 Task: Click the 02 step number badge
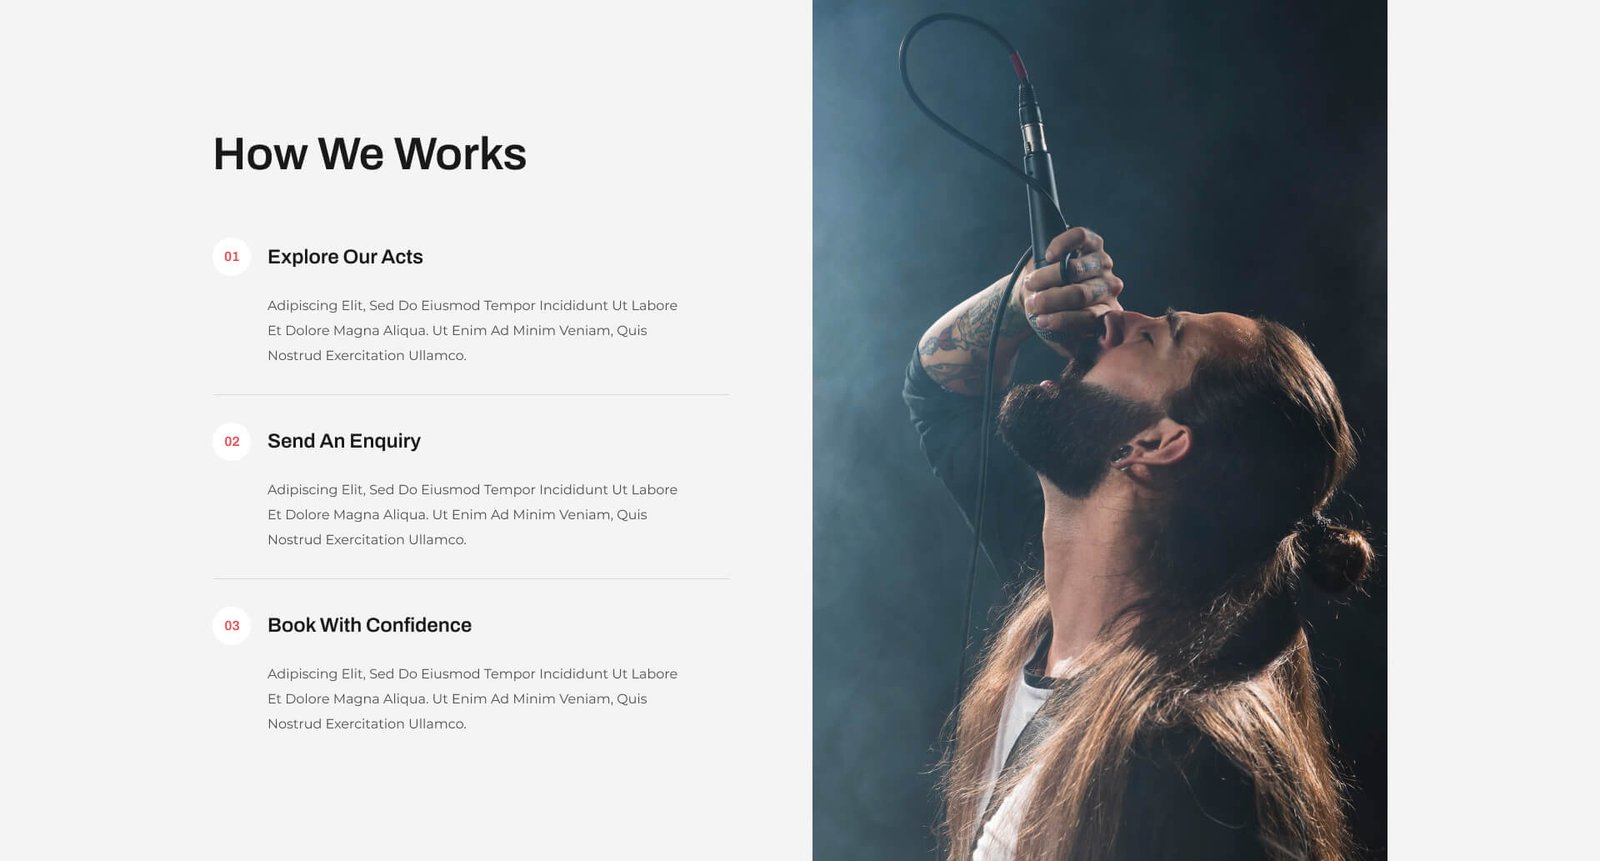point(231,441)
